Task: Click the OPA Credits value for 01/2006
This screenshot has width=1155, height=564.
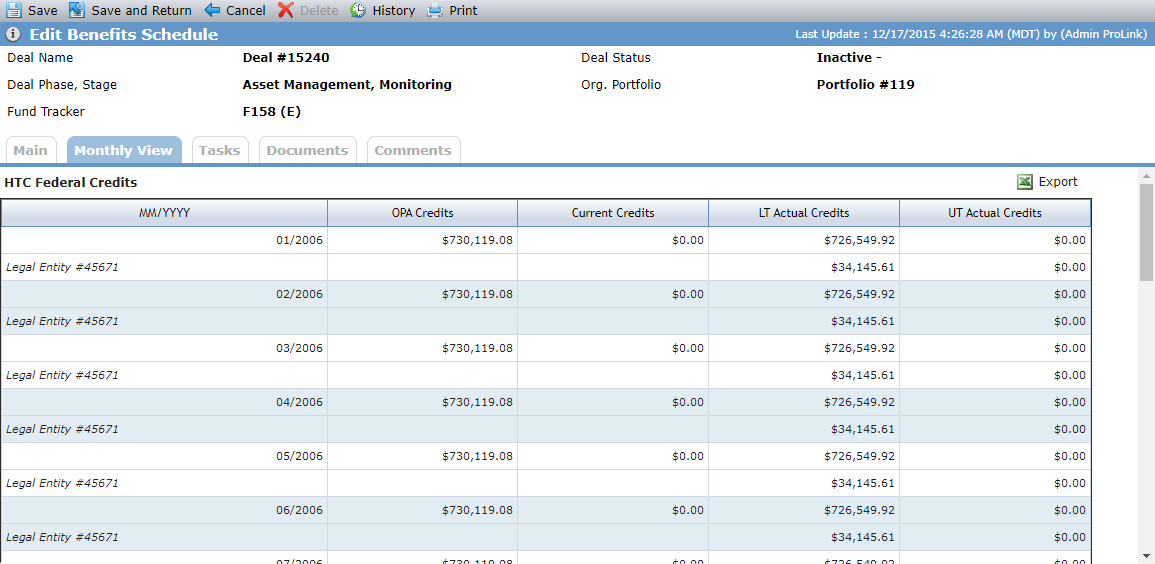Action: coord(477,240)
